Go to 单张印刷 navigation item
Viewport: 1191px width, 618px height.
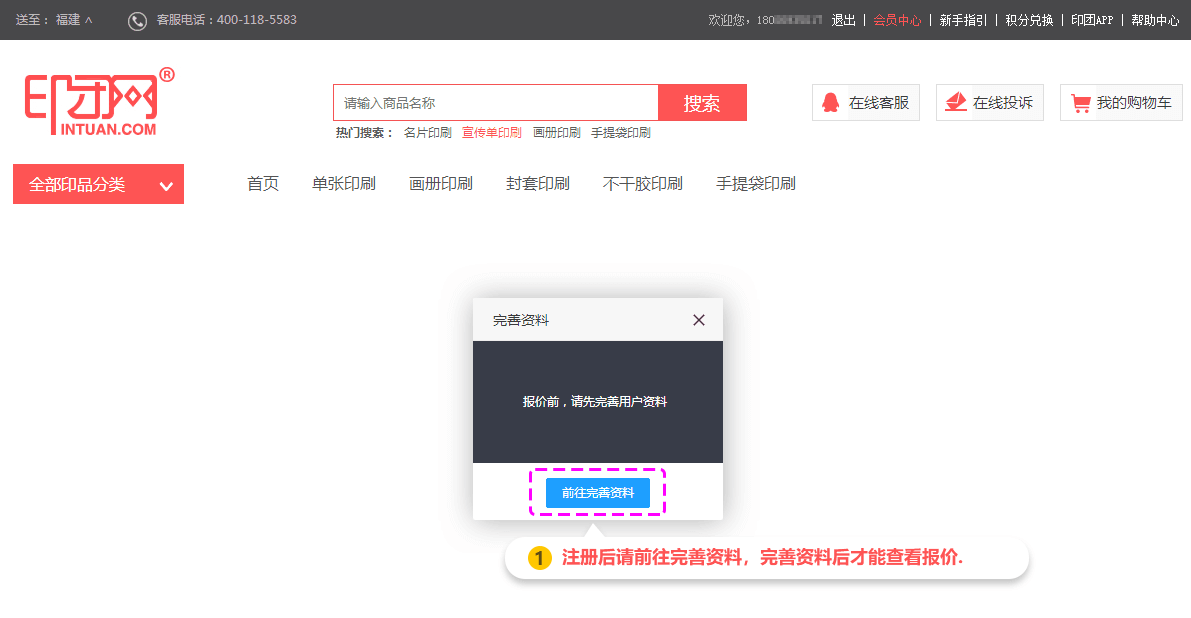(344, 184)
